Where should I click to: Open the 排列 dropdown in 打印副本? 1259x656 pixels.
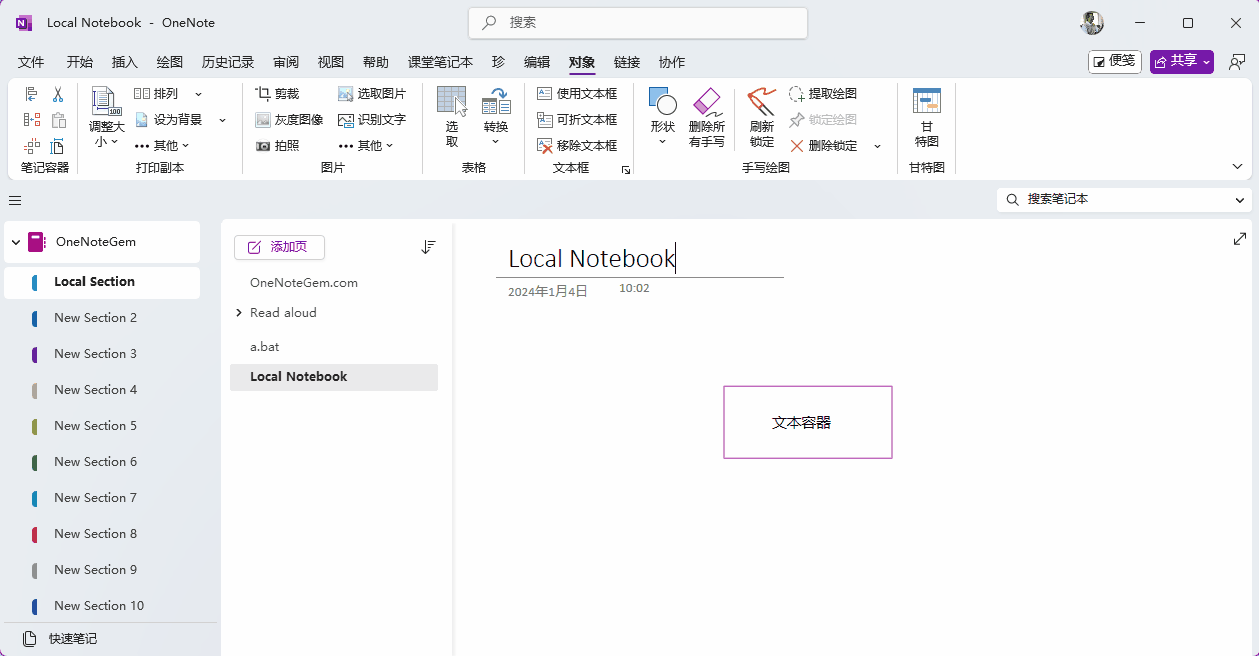click(198, 94)
